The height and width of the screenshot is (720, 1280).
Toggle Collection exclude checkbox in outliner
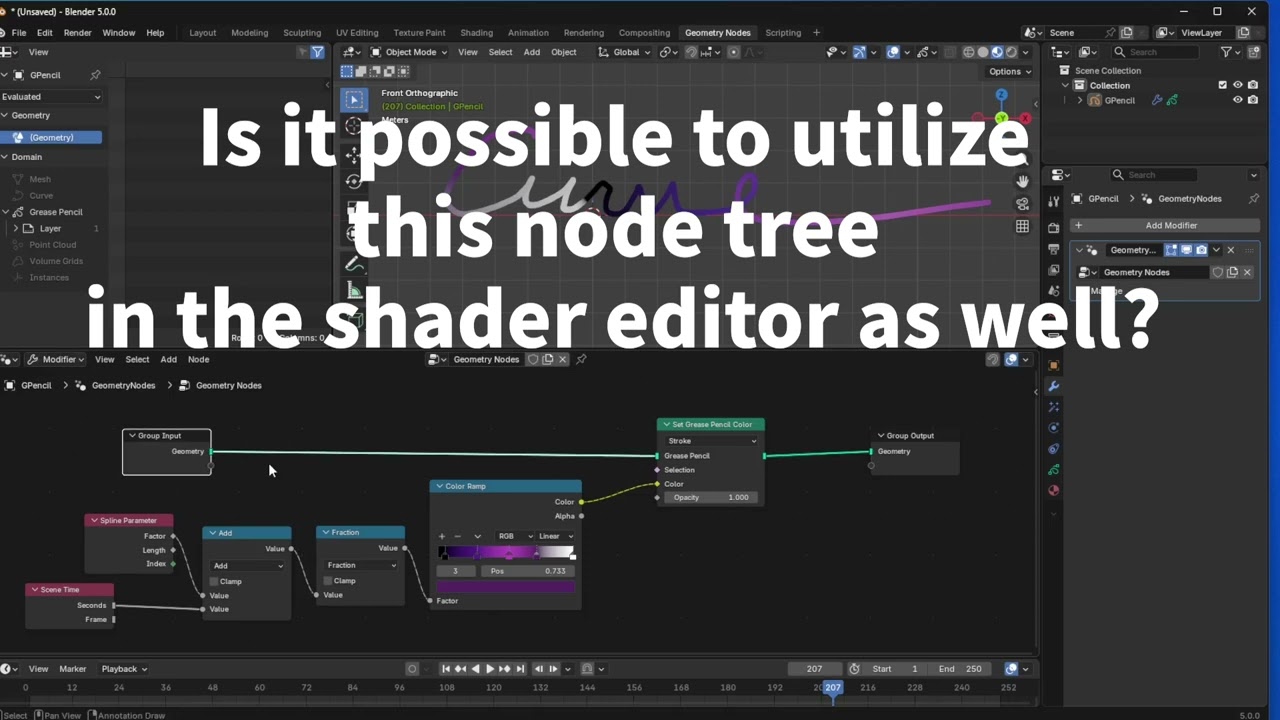click(x=1222, y=85)
